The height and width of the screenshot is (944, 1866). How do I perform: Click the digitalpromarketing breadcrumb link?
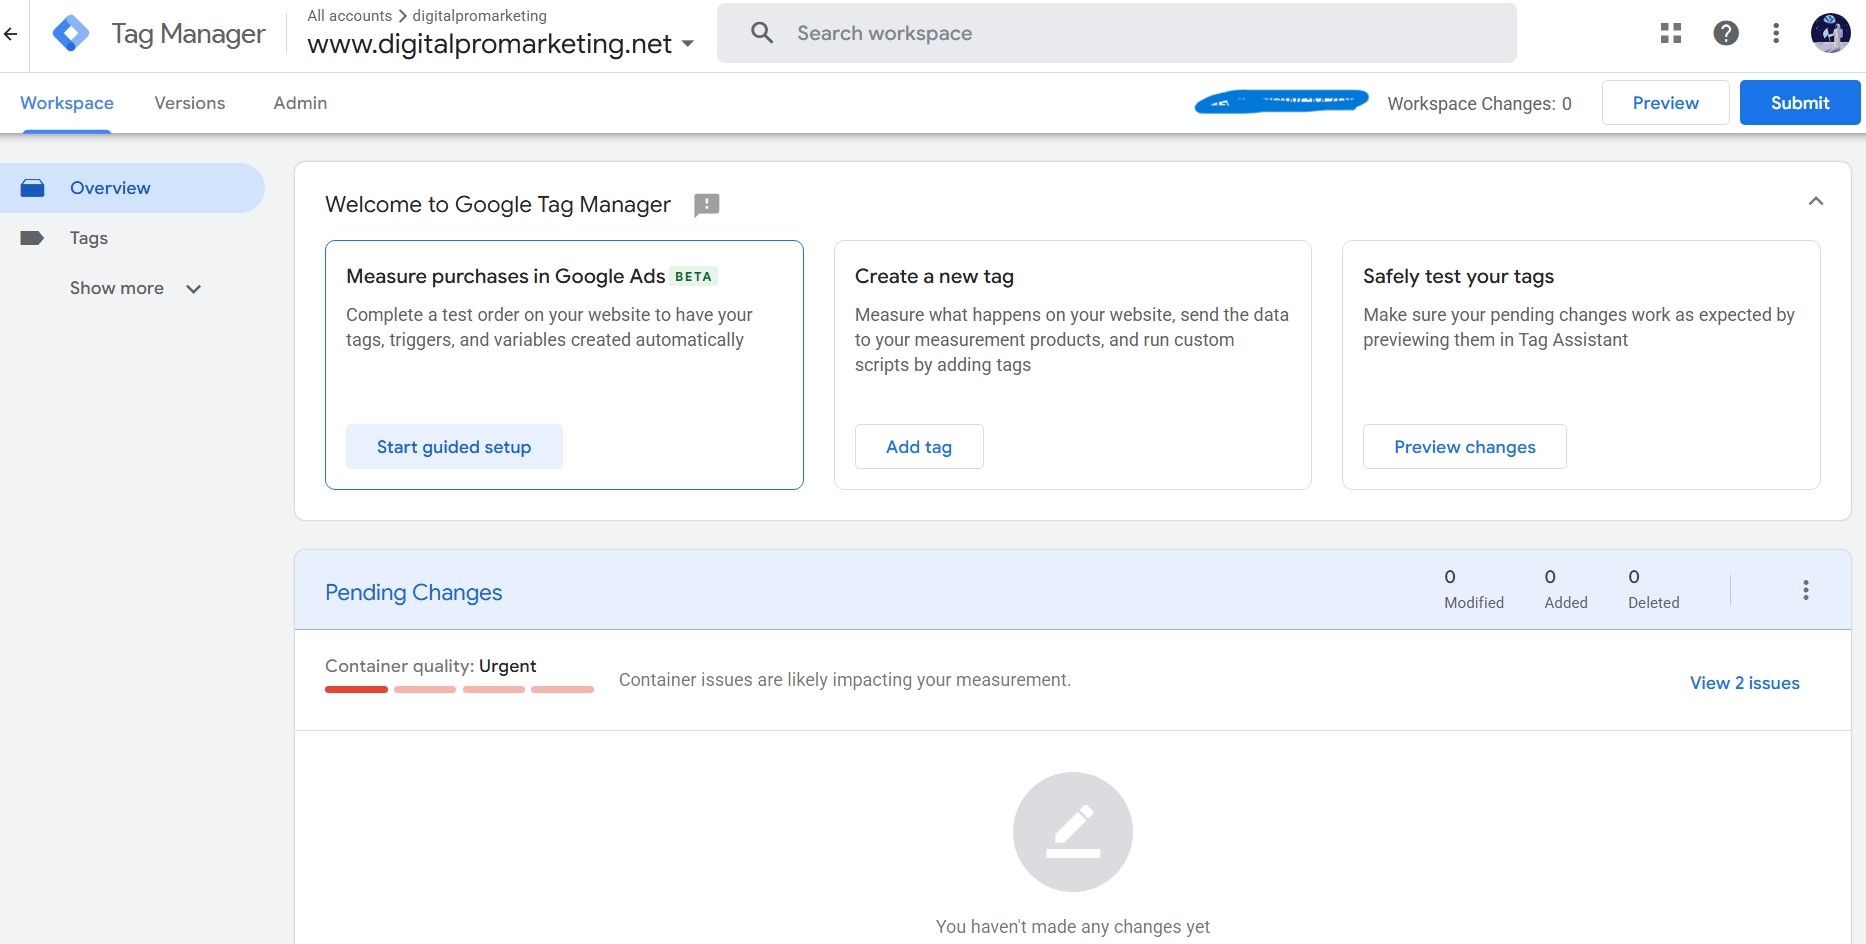click(480, 16)
